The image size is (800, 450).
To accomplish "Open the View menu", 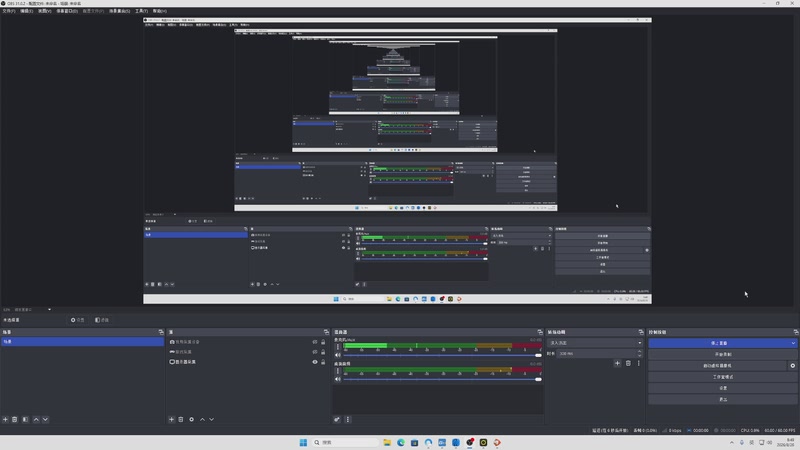I will click(44, 11).
